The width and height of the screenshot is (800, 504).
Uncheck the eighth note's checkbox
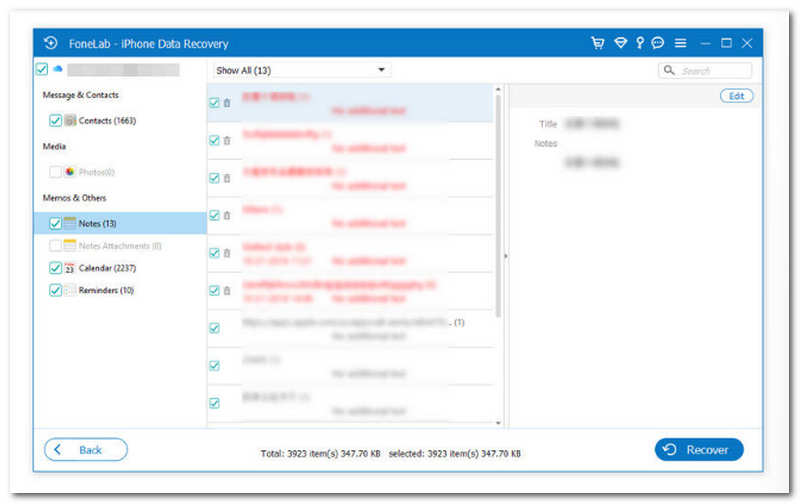pyautogui.click(x=214, y=366)
